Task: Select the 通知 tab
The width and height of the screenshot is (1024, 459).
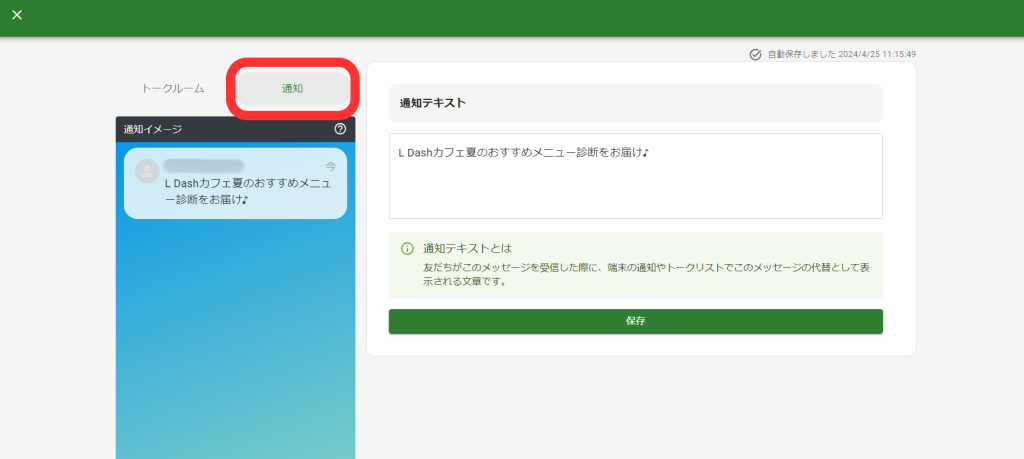Action: (x=292, y=89)
